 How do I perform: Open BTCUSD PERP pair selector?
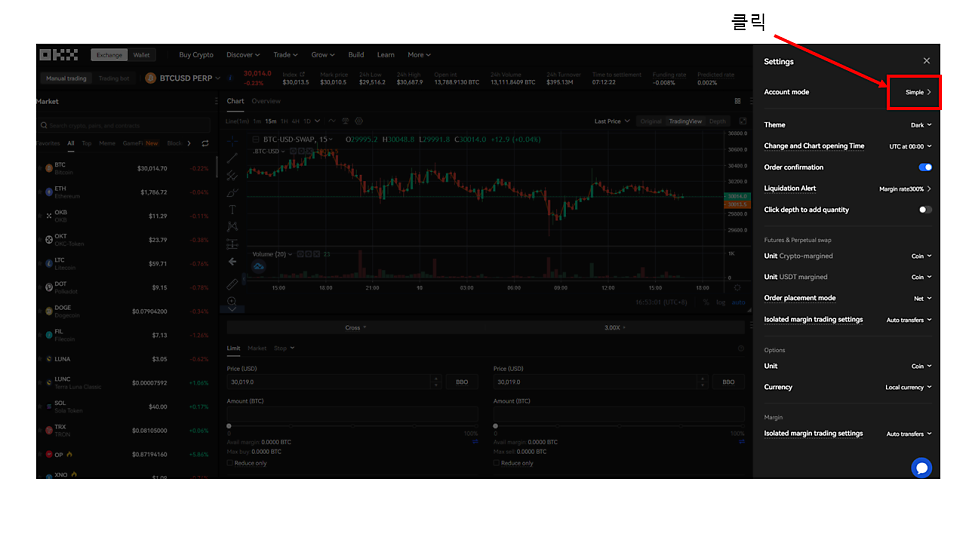coord(183,78)
